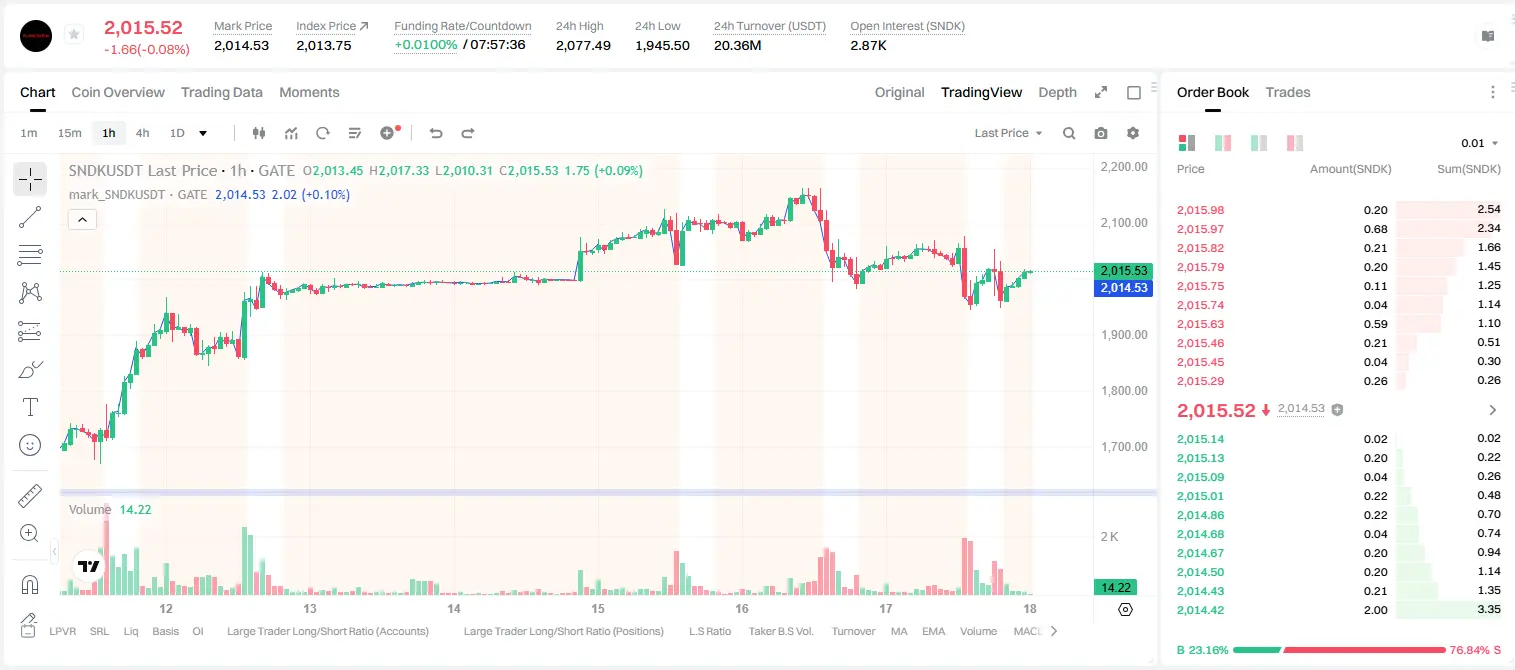
Task: Open the chart symbol search magnifier
Action: pyautogui.click(x=1069, y=133)
